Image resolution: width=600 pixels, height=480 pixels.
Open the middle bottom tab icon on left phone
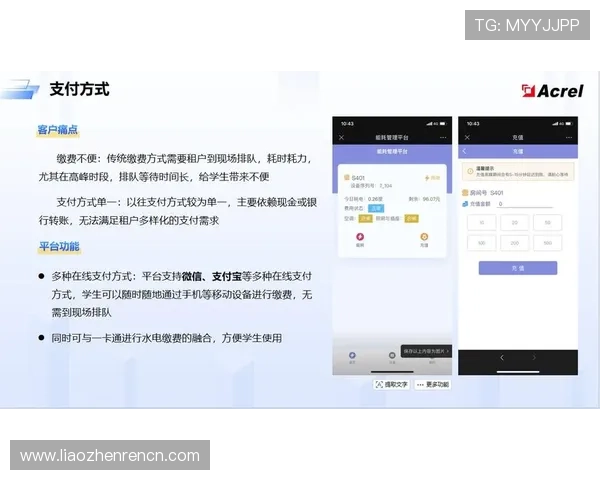[x=392, y=356]
